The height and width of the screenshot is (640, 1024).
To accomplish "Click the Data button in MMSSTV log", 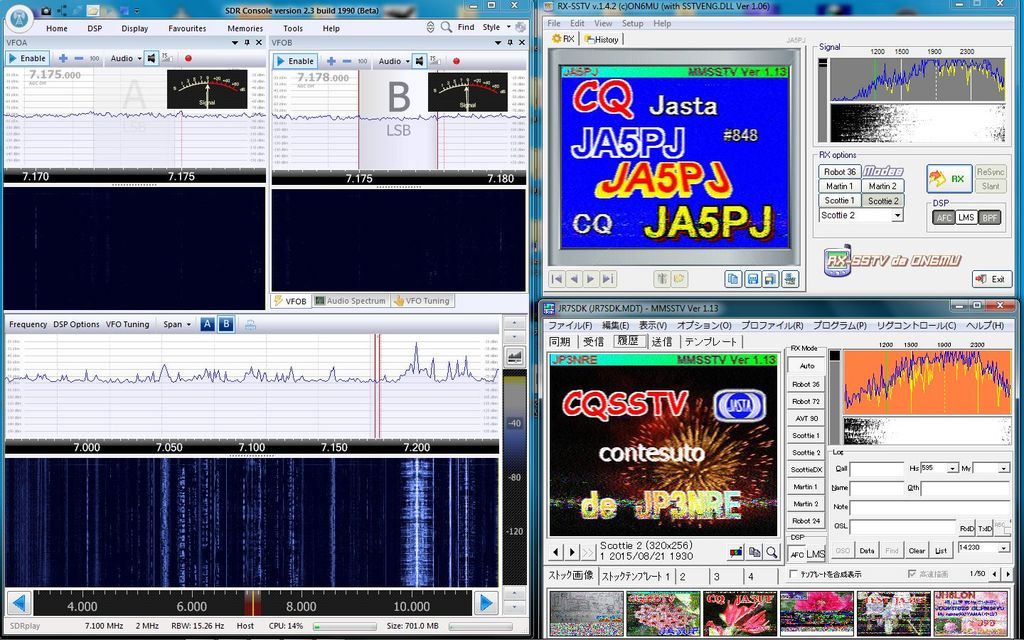I will 867,551.
